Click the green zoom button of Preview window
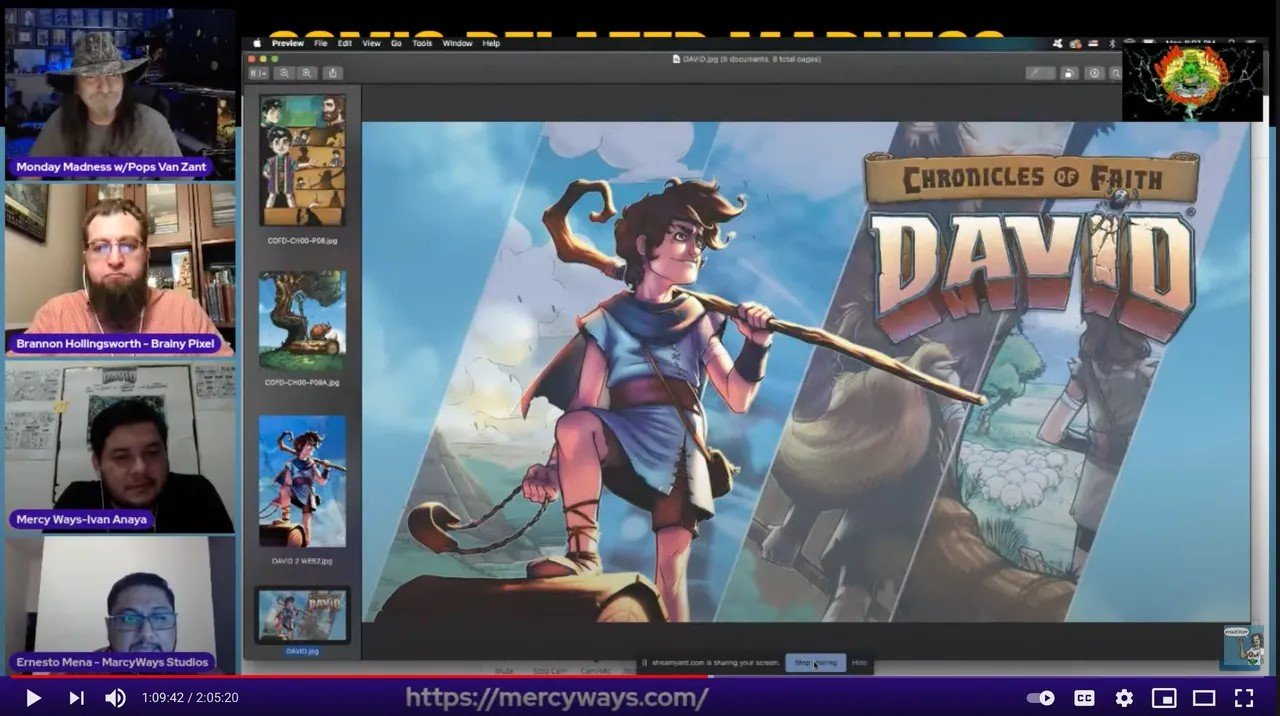 [275, 59]
